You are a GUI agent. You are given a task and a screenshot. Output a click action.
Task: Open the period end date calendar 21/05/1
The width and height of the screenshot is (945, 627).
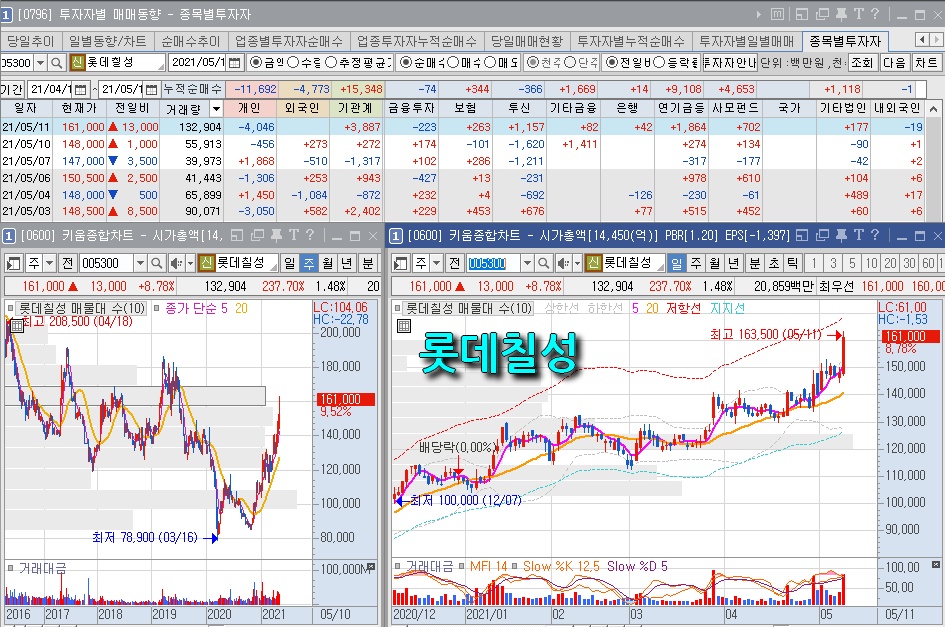[x=152, y=90]
